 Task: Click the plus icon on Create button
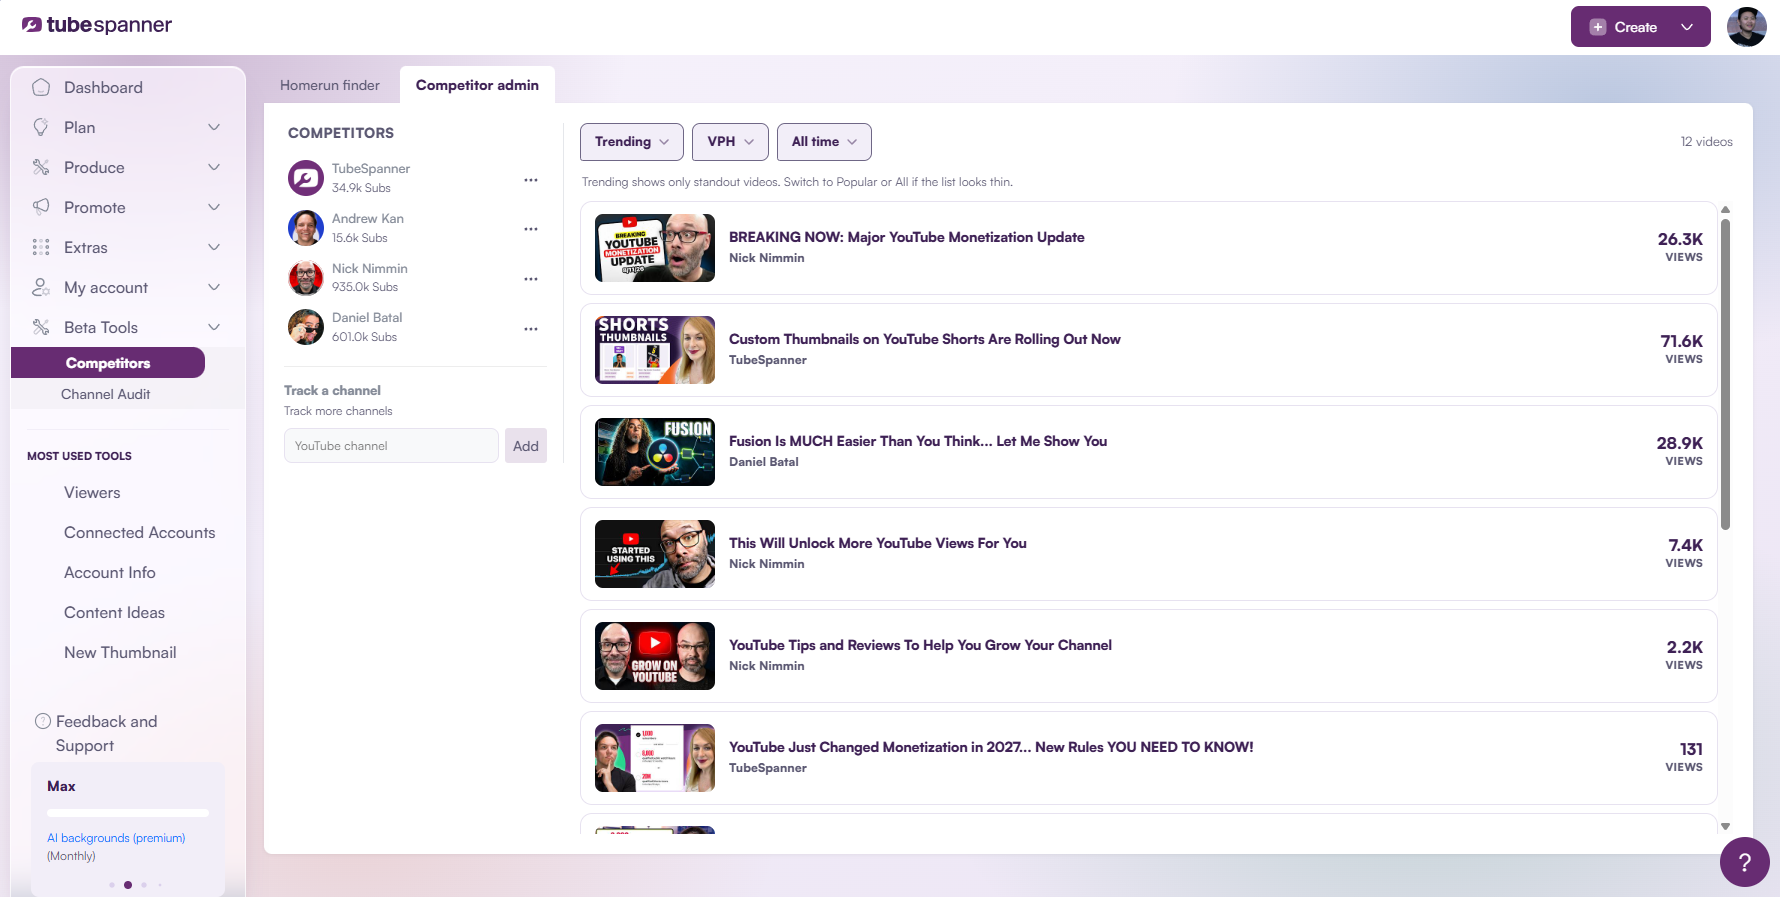click(x=1598, y=27)
